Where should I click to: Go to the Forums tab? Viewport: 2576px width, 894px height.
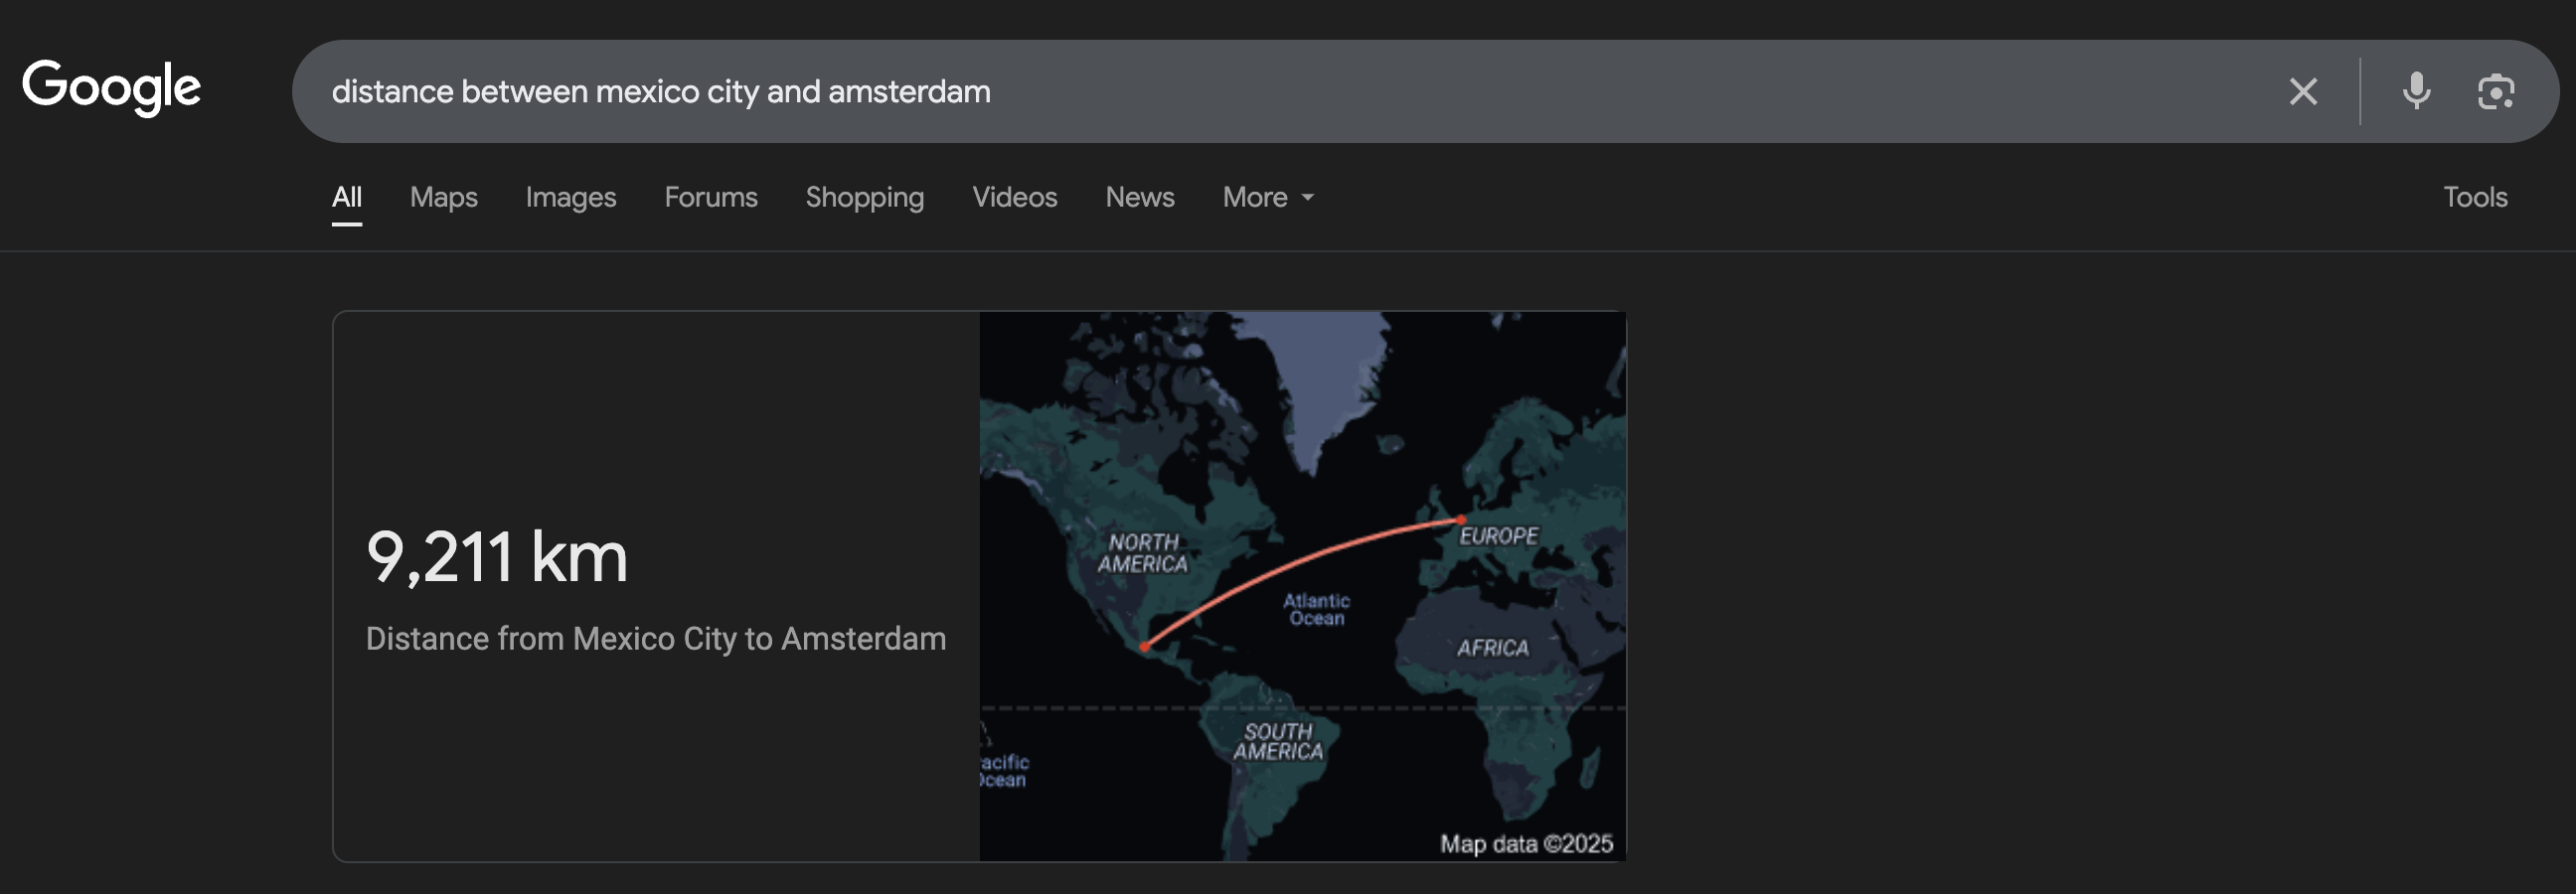click(710, 197)
